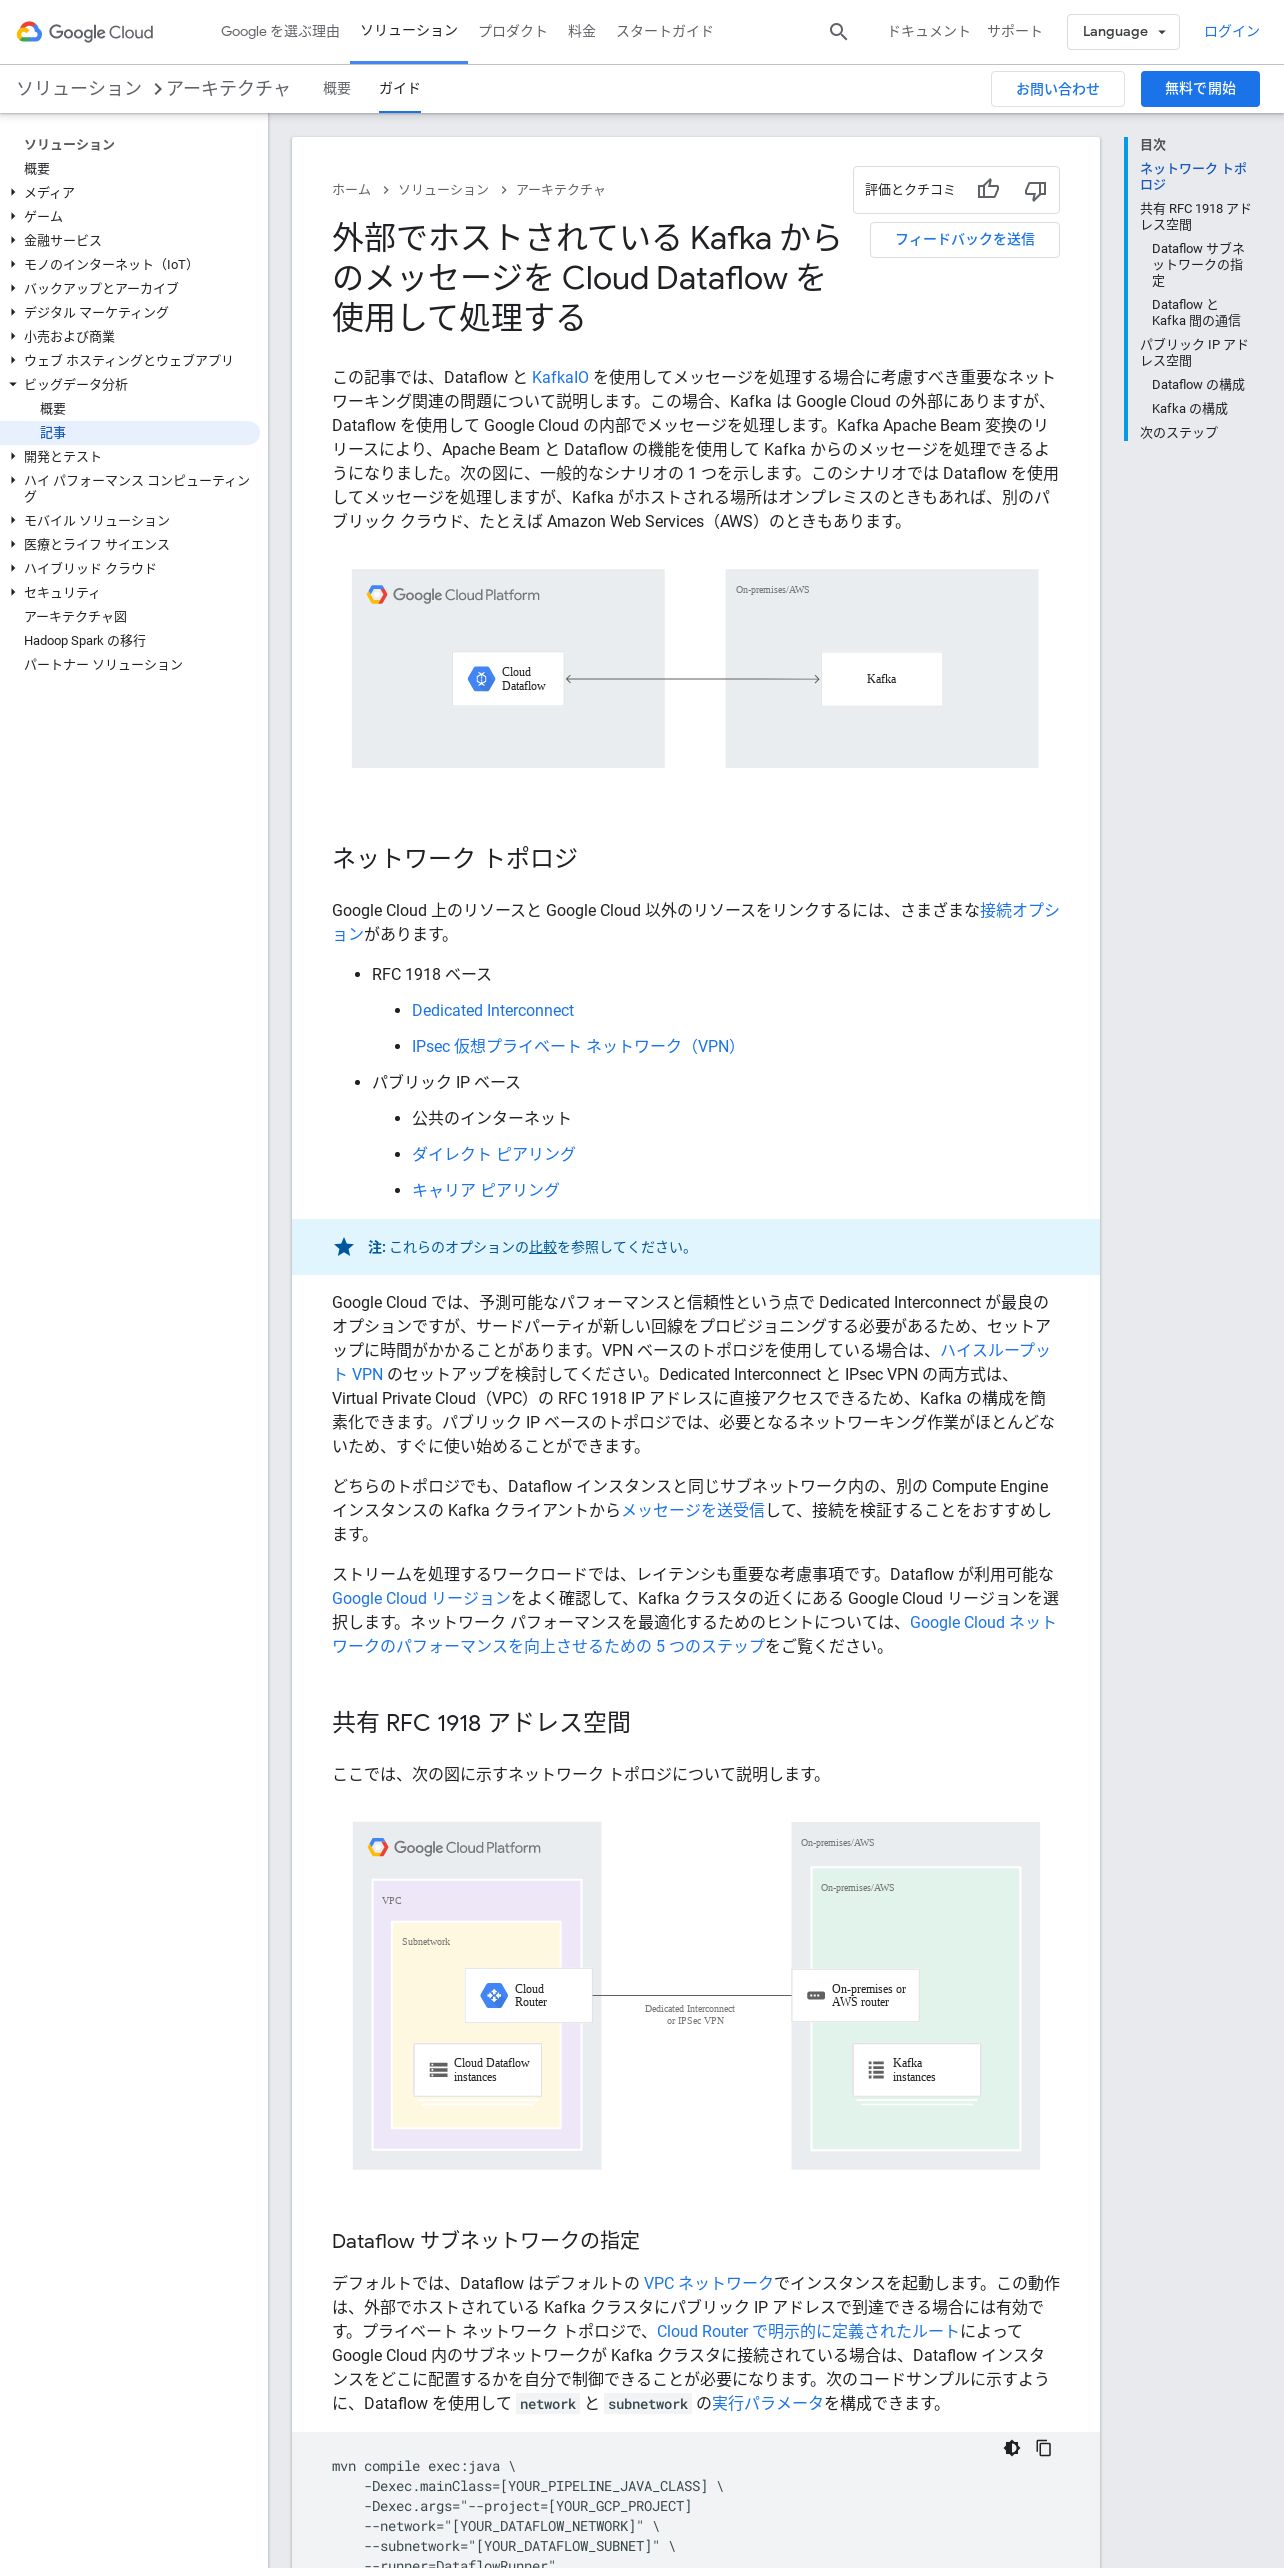Open the Google を選ぶ理由 menu
1284x2568 pixels.
[x=280, y=31]
